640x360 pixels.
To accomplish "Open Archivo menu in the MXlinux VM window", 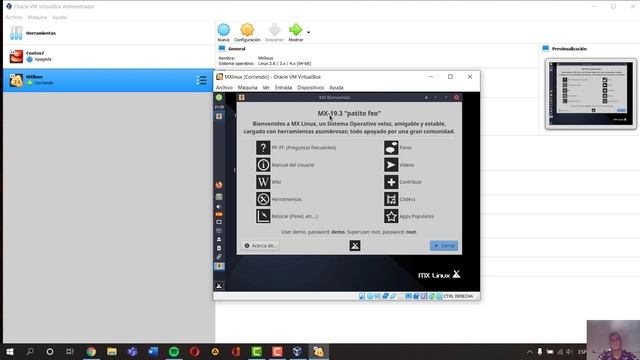I will coord(224,87).
